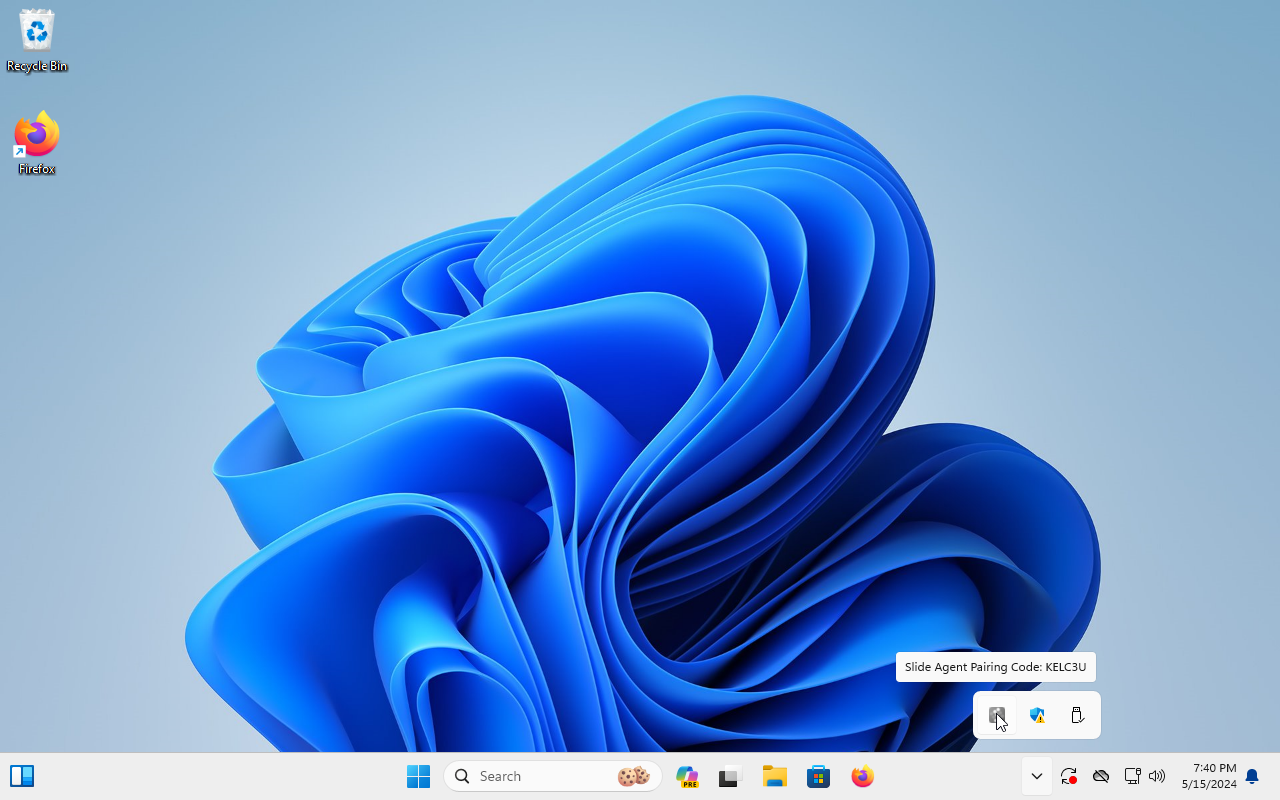
Task: Open the Recycle Bin desktop icon
Action: tap(37, 42)
